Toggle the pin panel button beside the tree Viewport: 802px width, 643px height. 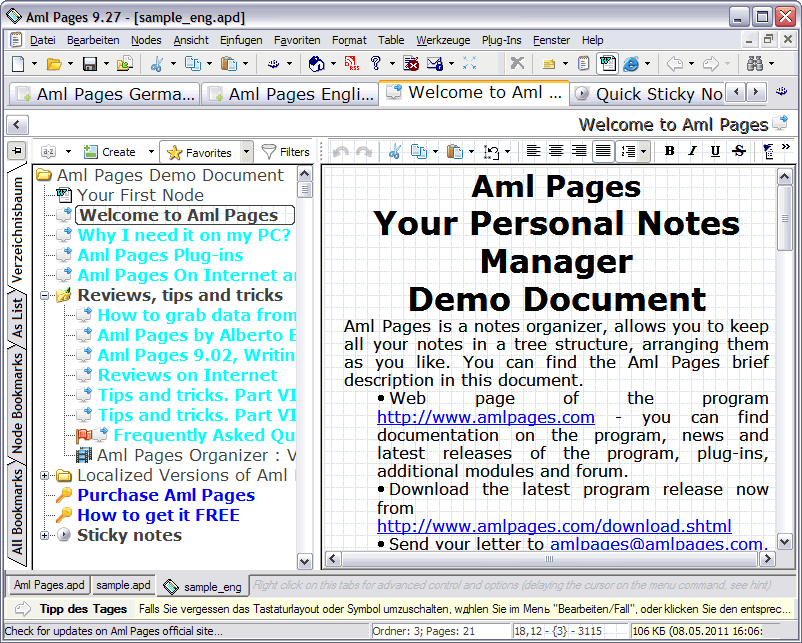17,151
